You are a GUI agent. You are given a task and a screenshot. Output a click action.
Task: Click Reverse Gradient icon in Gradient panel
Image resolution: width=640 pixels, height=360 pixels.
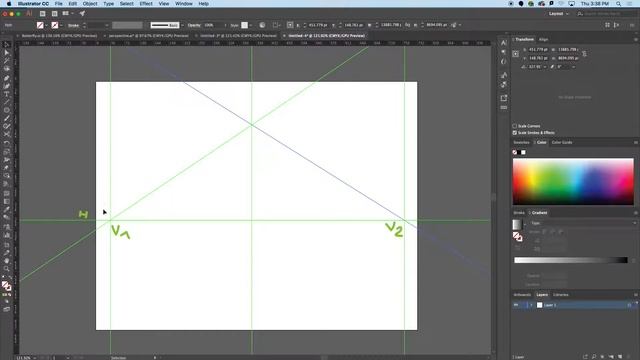pos(517,247)
